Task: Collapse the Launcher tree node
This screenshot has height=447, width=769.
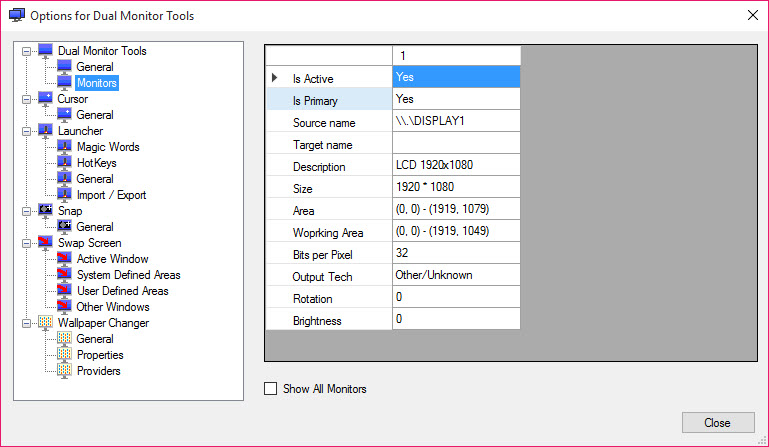Action: (26, 131)
